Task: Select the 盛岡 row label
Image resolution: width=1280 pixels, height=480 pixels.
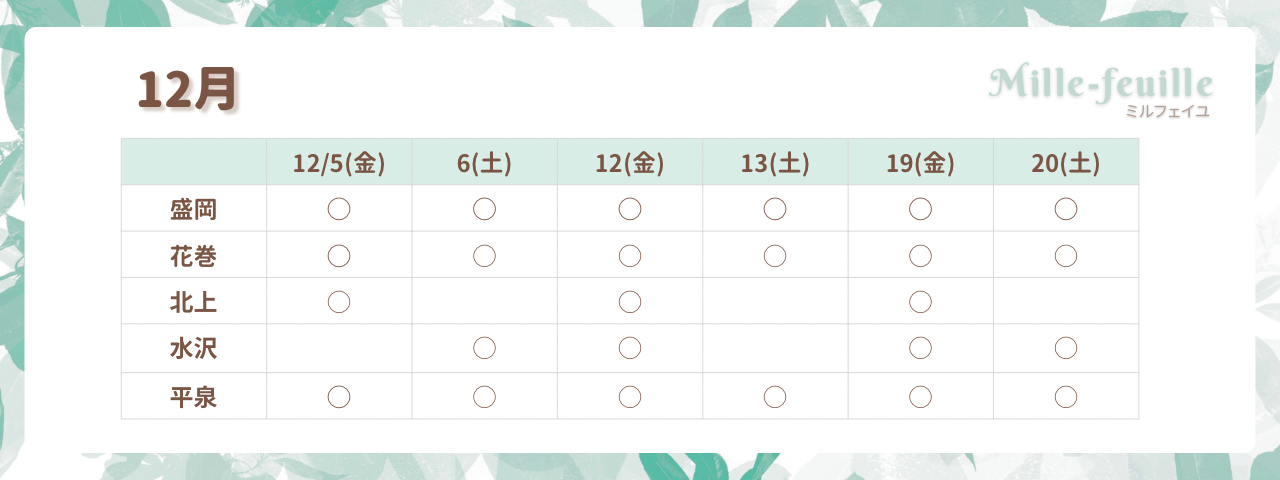Action: point(194,209)
